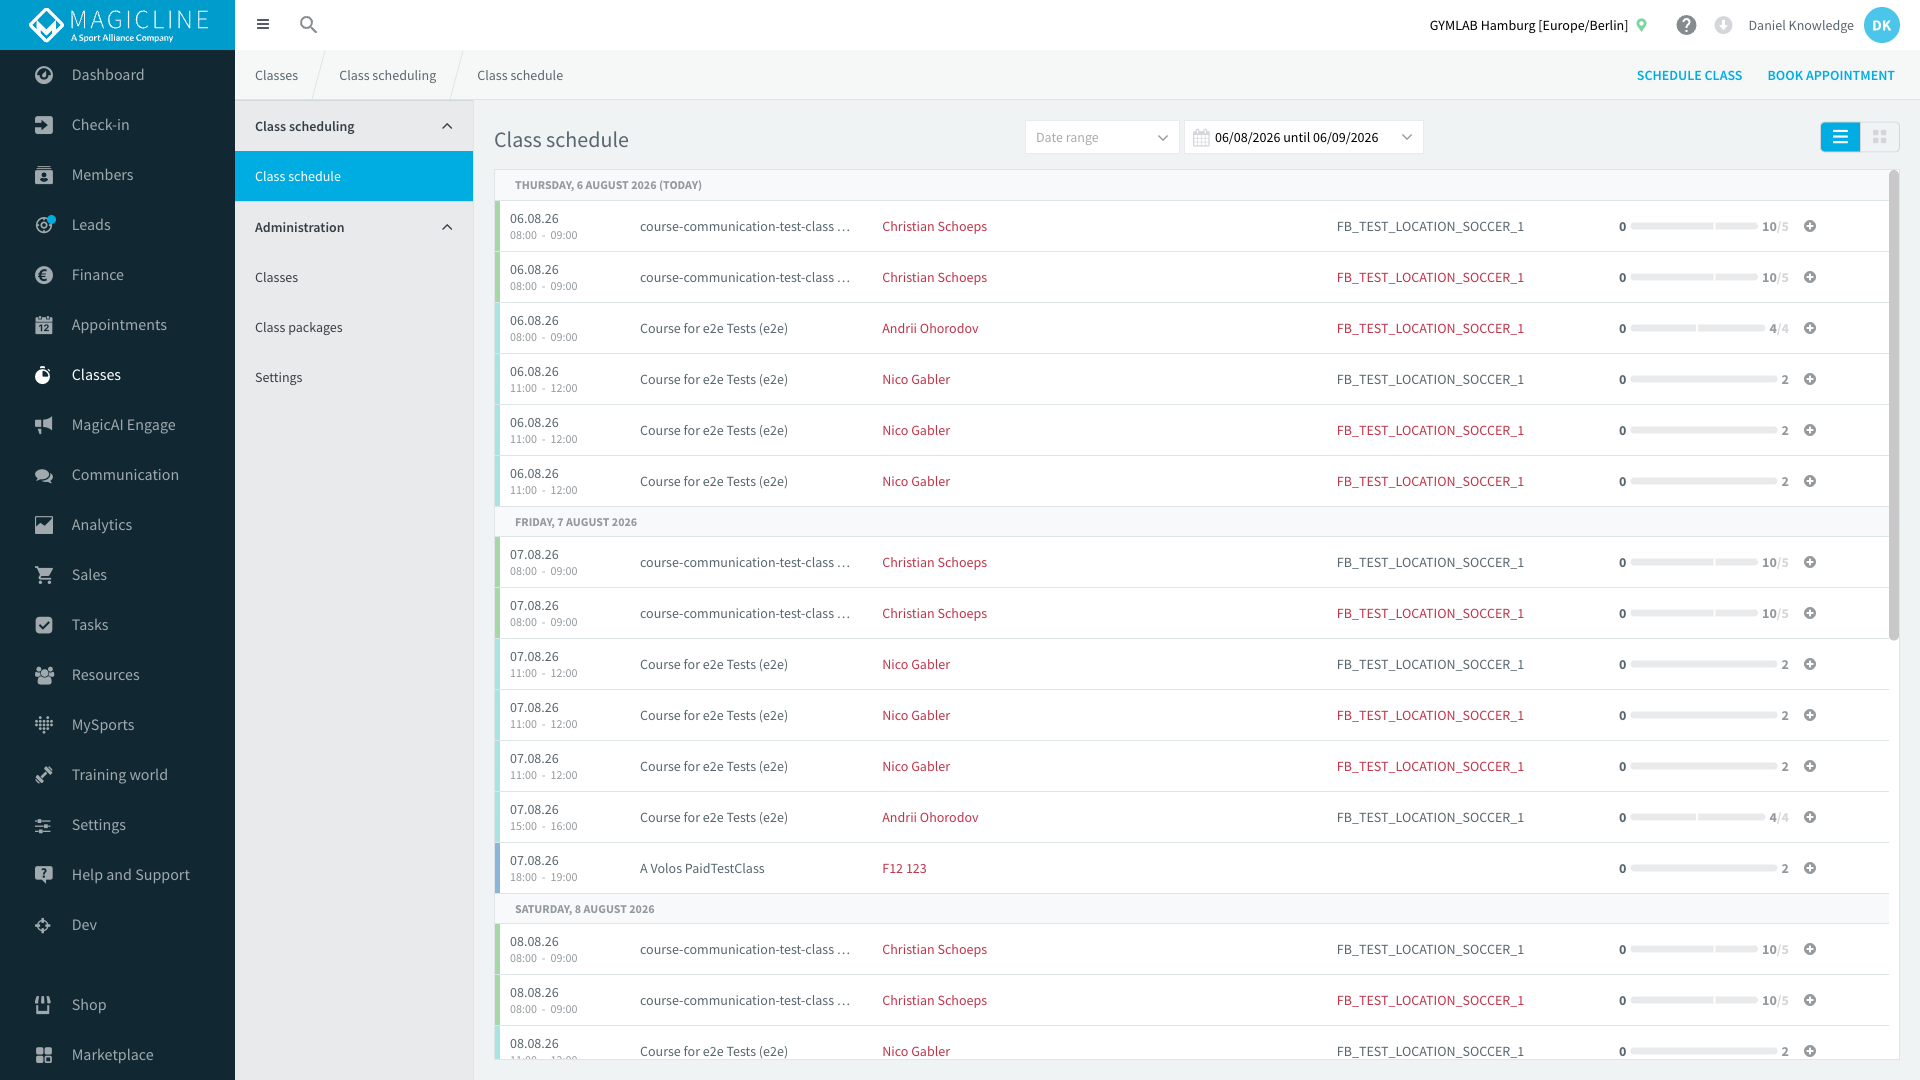Open the Date range dropdown
This screenshot has width=1920, height=1080.
tap(1102, 137)
